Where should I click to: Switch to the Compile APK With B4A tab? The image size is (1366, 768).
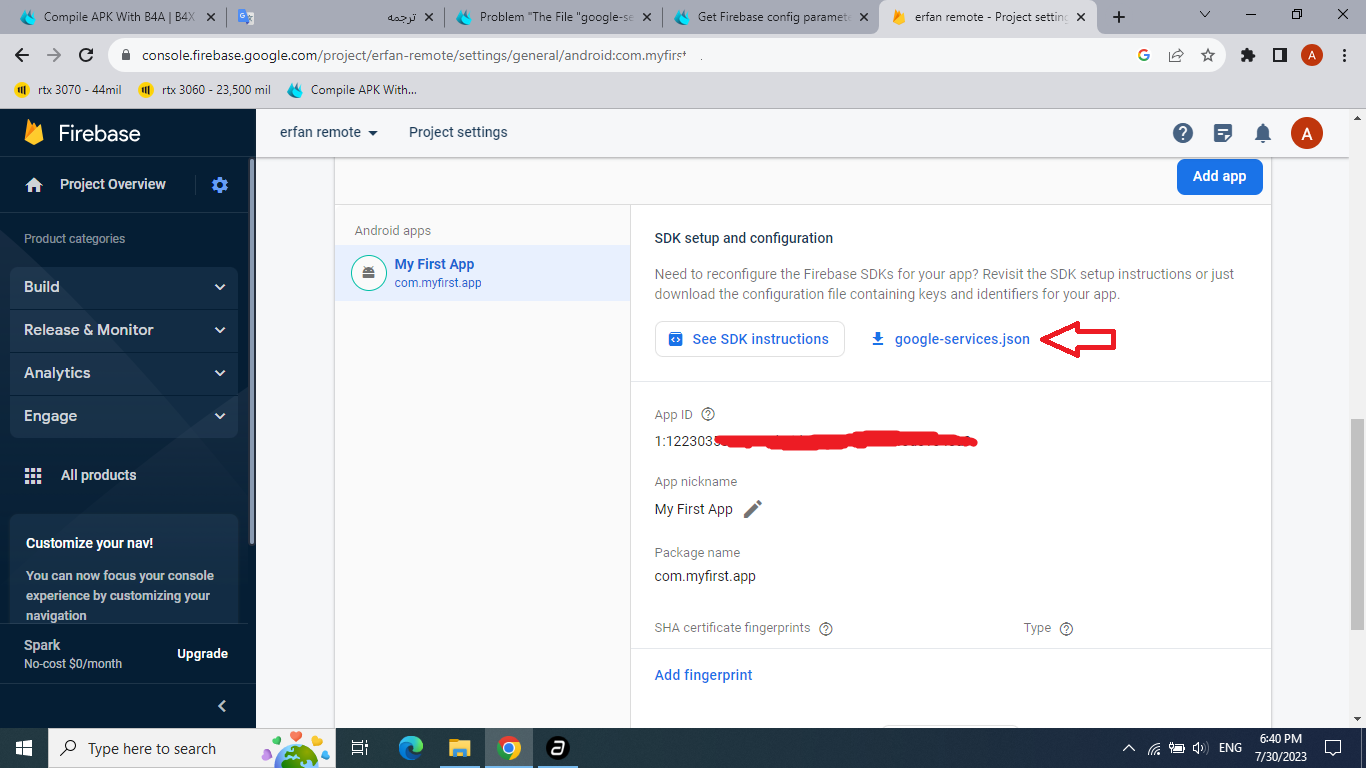(116, 17)
